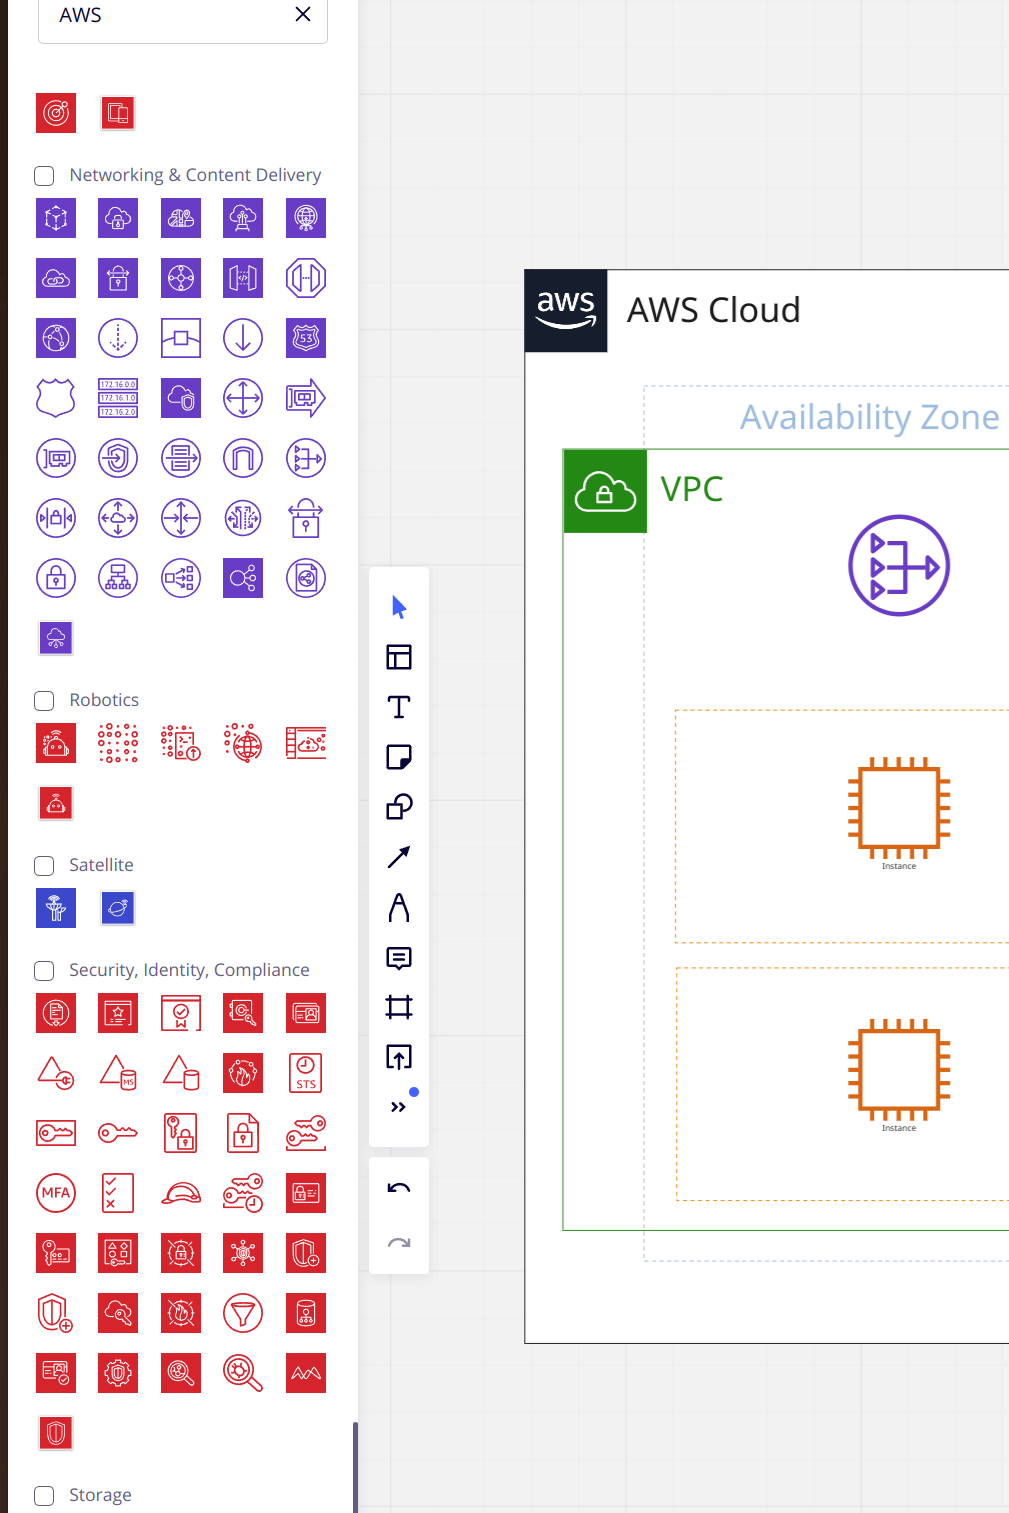The width and height of the screenshot is (1009, 1513).
Task: Select the Pen drawing tool
Action: [x=399, y=907]
